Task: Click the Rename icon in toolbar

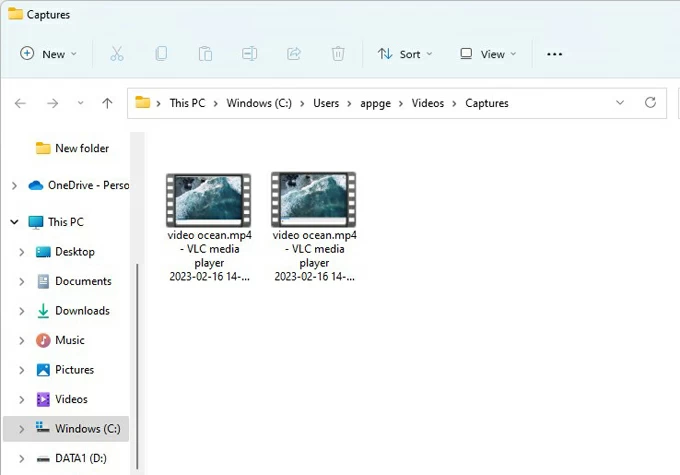Action: pos(250,54)
